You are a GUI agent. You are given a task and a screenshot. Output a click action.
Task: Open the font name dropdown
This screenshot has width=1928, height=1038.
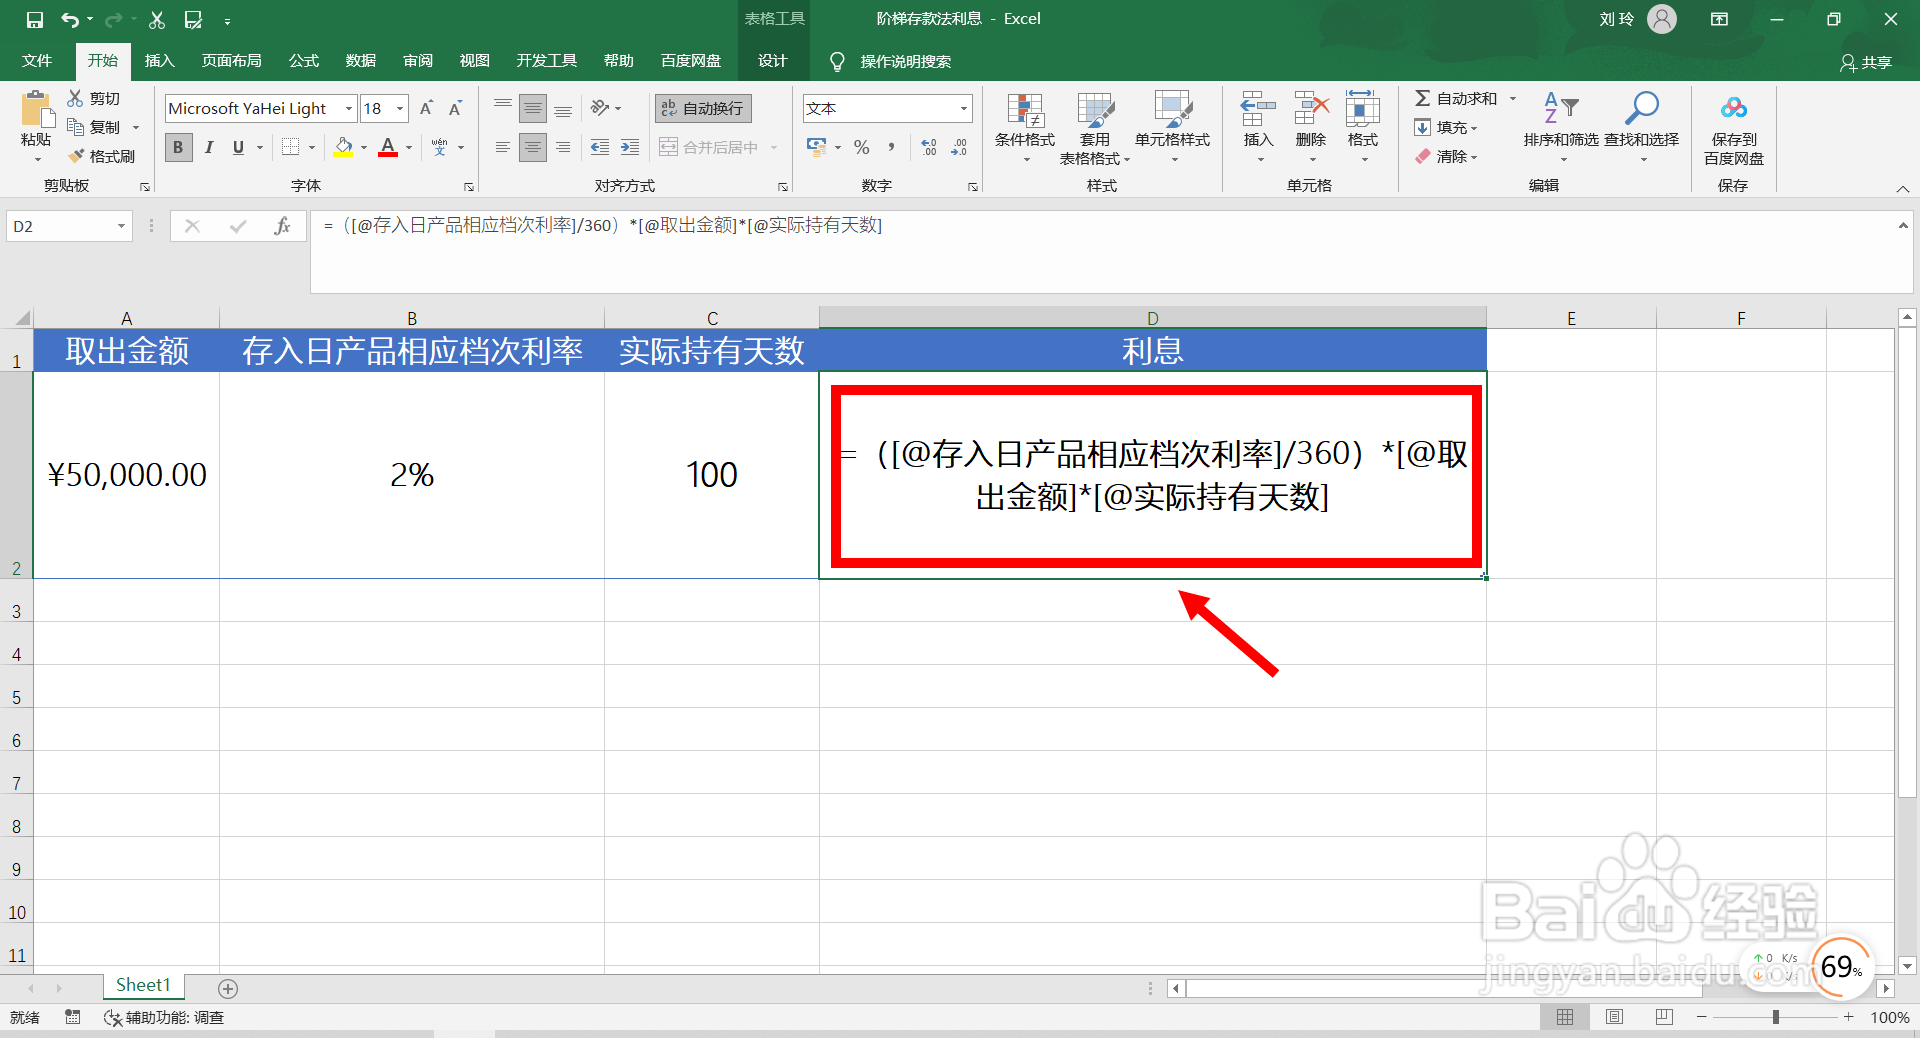click(348, 108)
